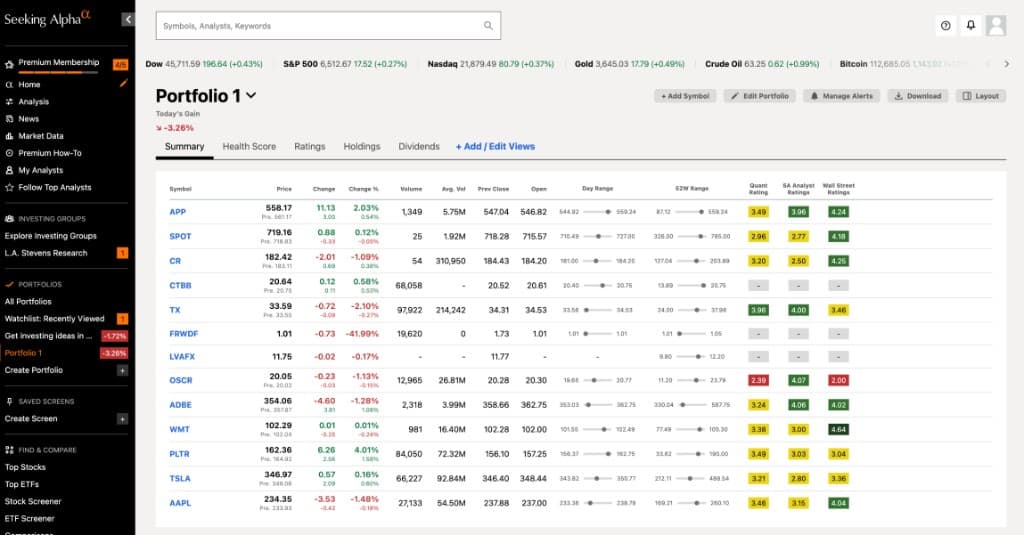1024x535 pixels.
Task: Open help question mark icon
Action: pyautogui.click(x=946, y=25)
